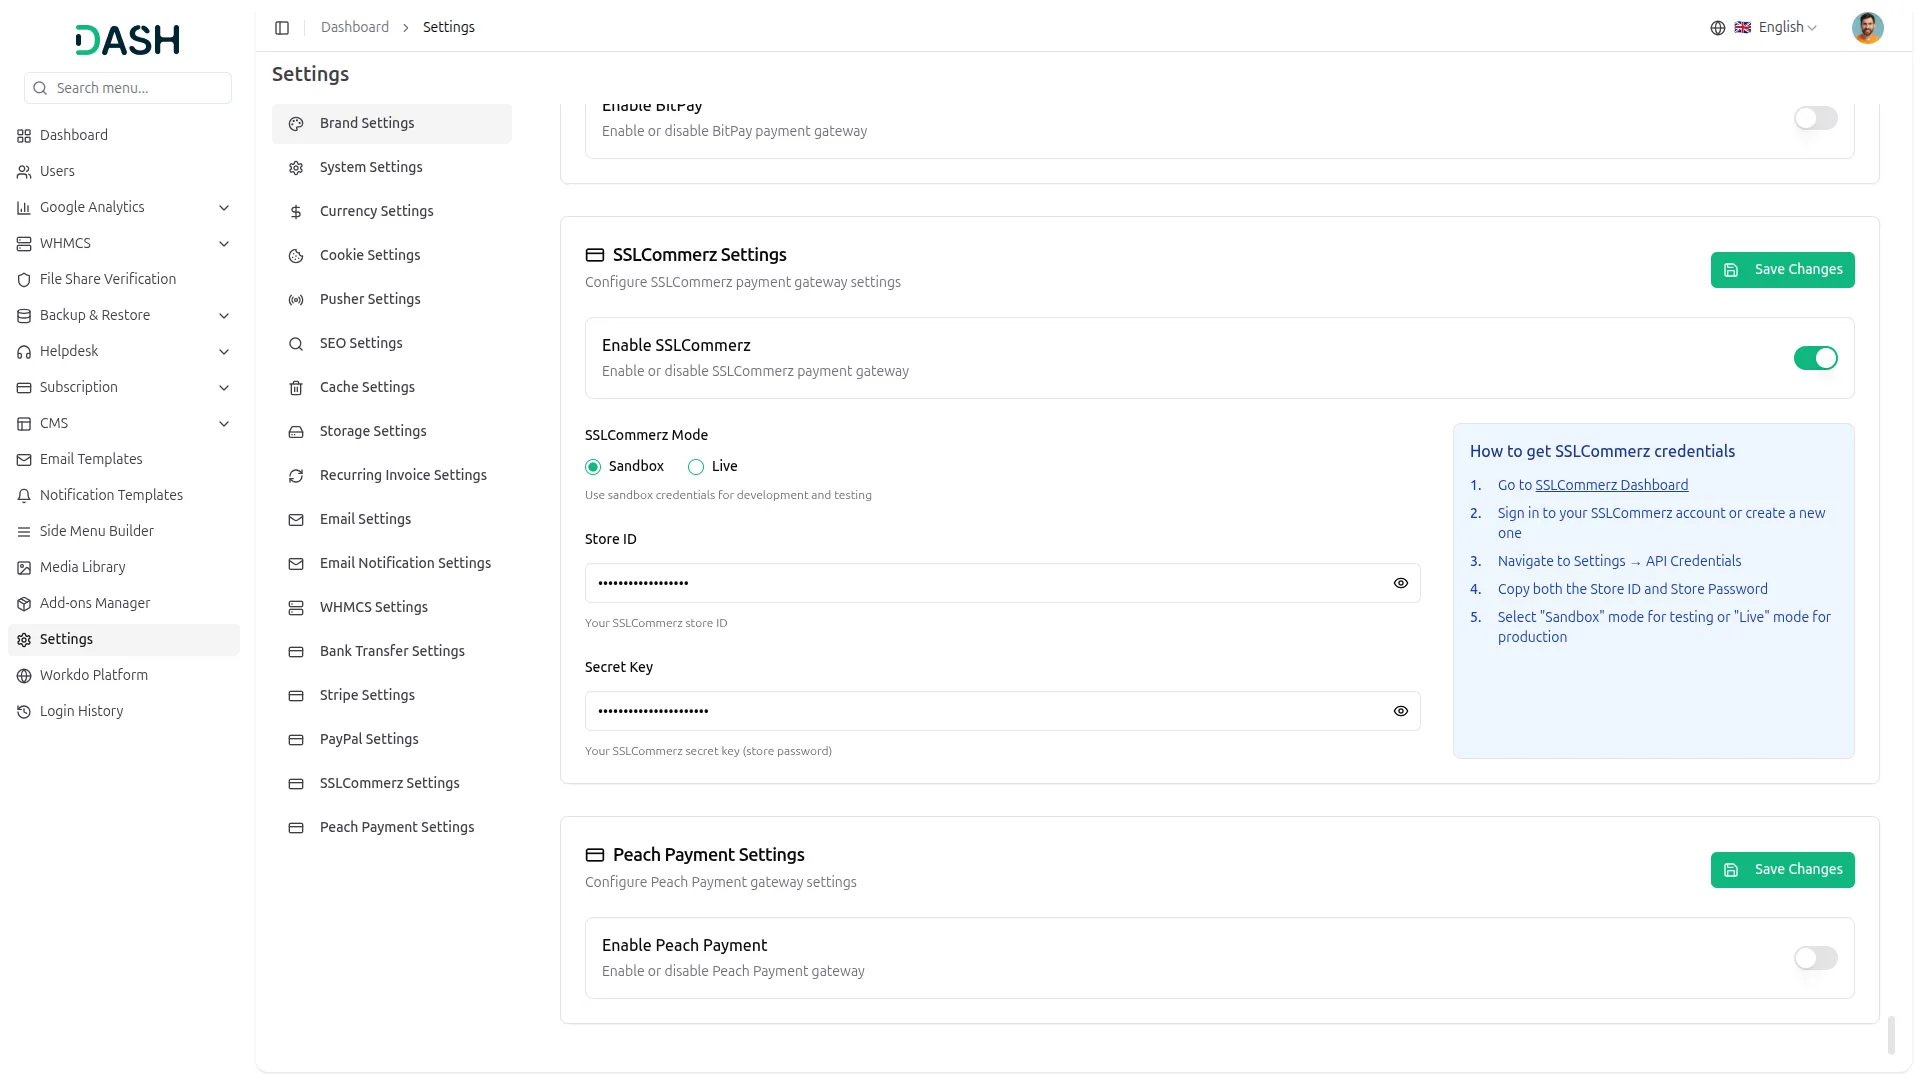Click the globe language icon
The width and height of the screenshot is (1920, 1080).
1718,28
